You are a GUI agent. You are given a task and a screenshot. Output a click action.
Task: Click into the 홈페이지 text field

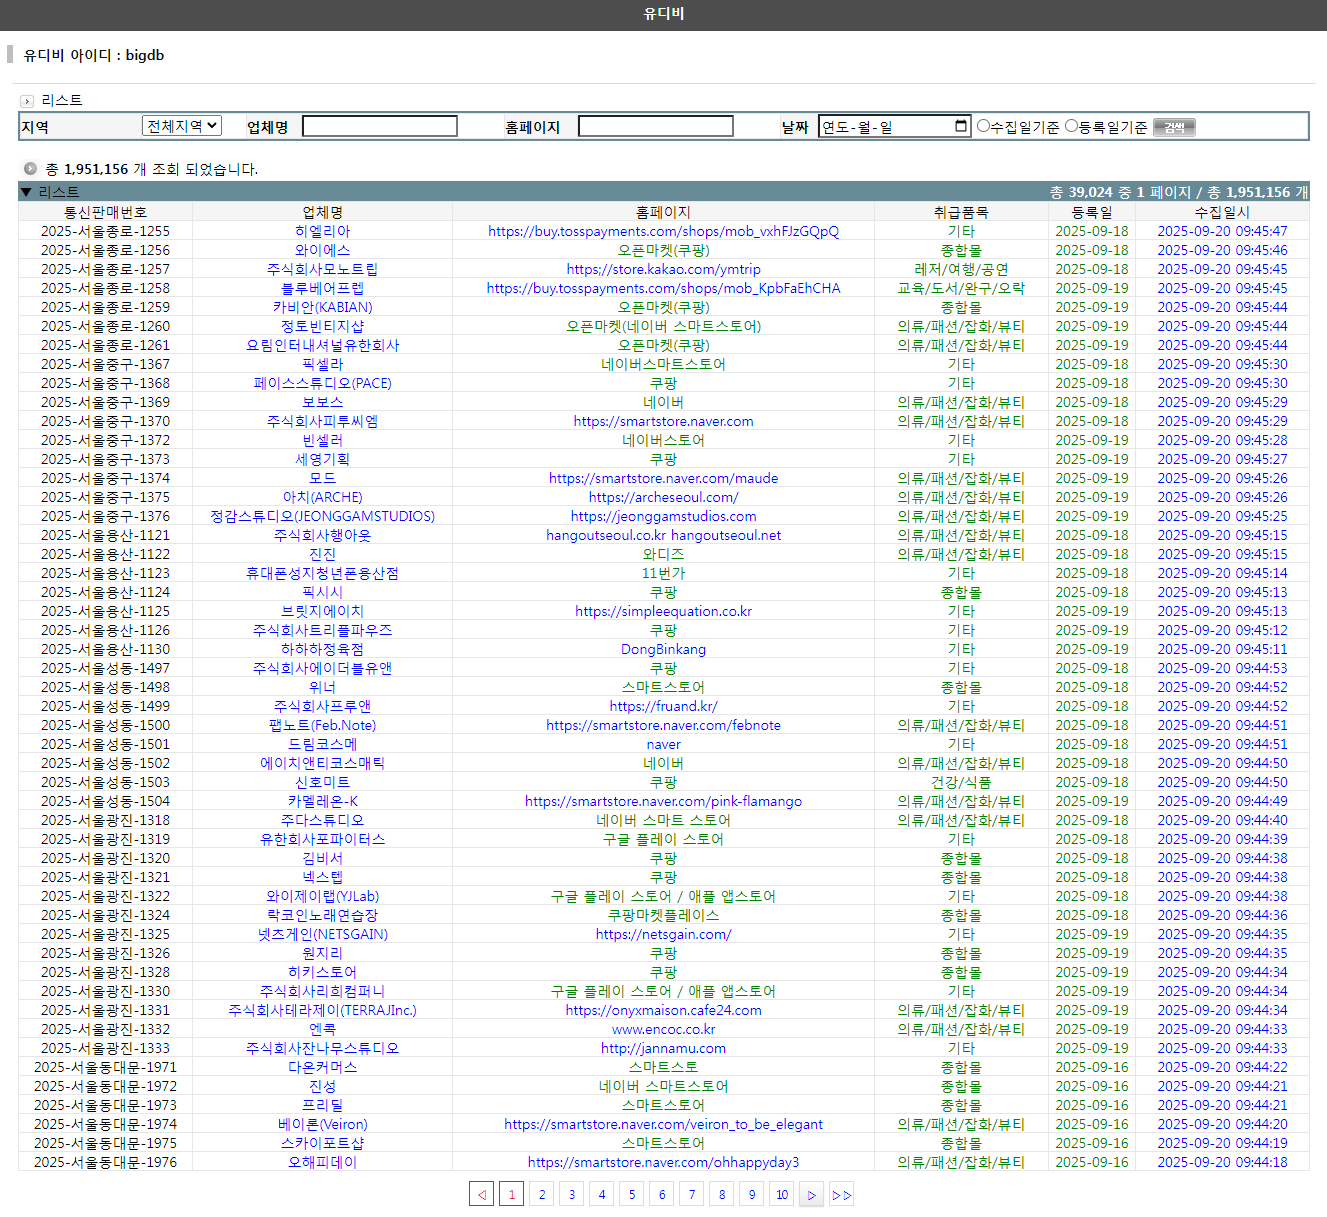[x=655, y=126]
